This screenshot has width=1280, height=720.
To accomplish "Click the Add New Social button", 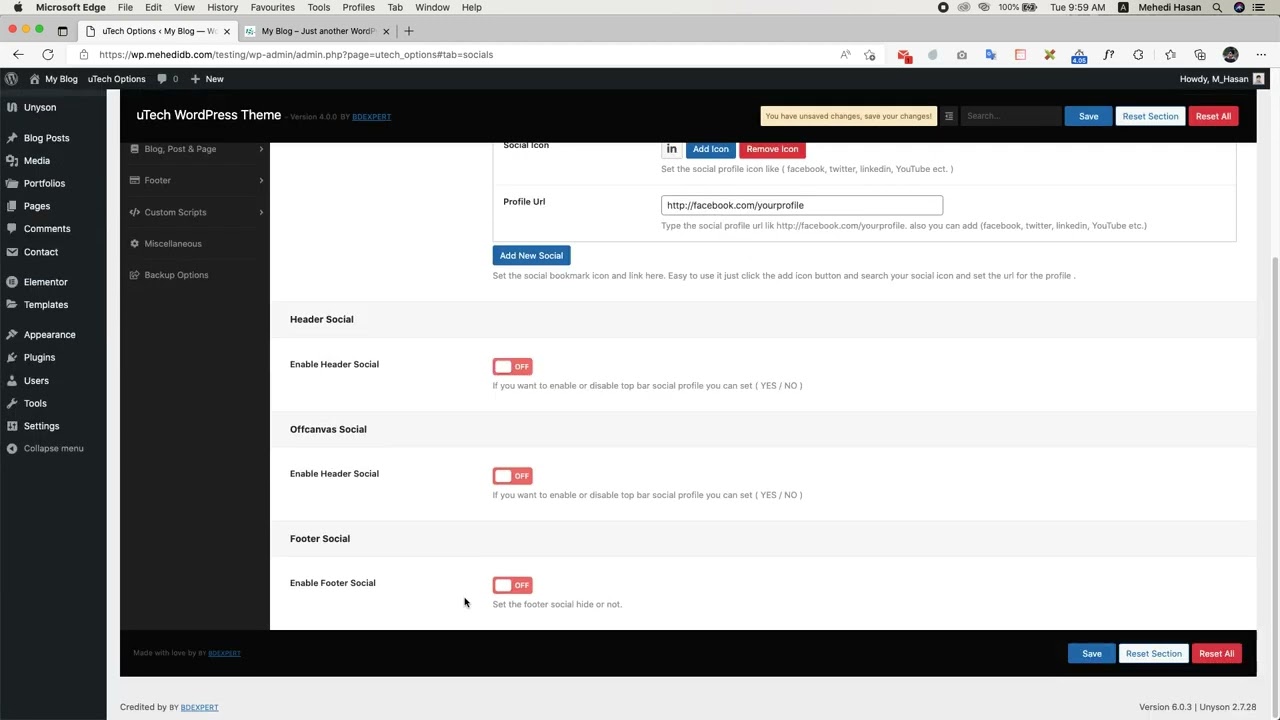I will click(x=531, y=255).
